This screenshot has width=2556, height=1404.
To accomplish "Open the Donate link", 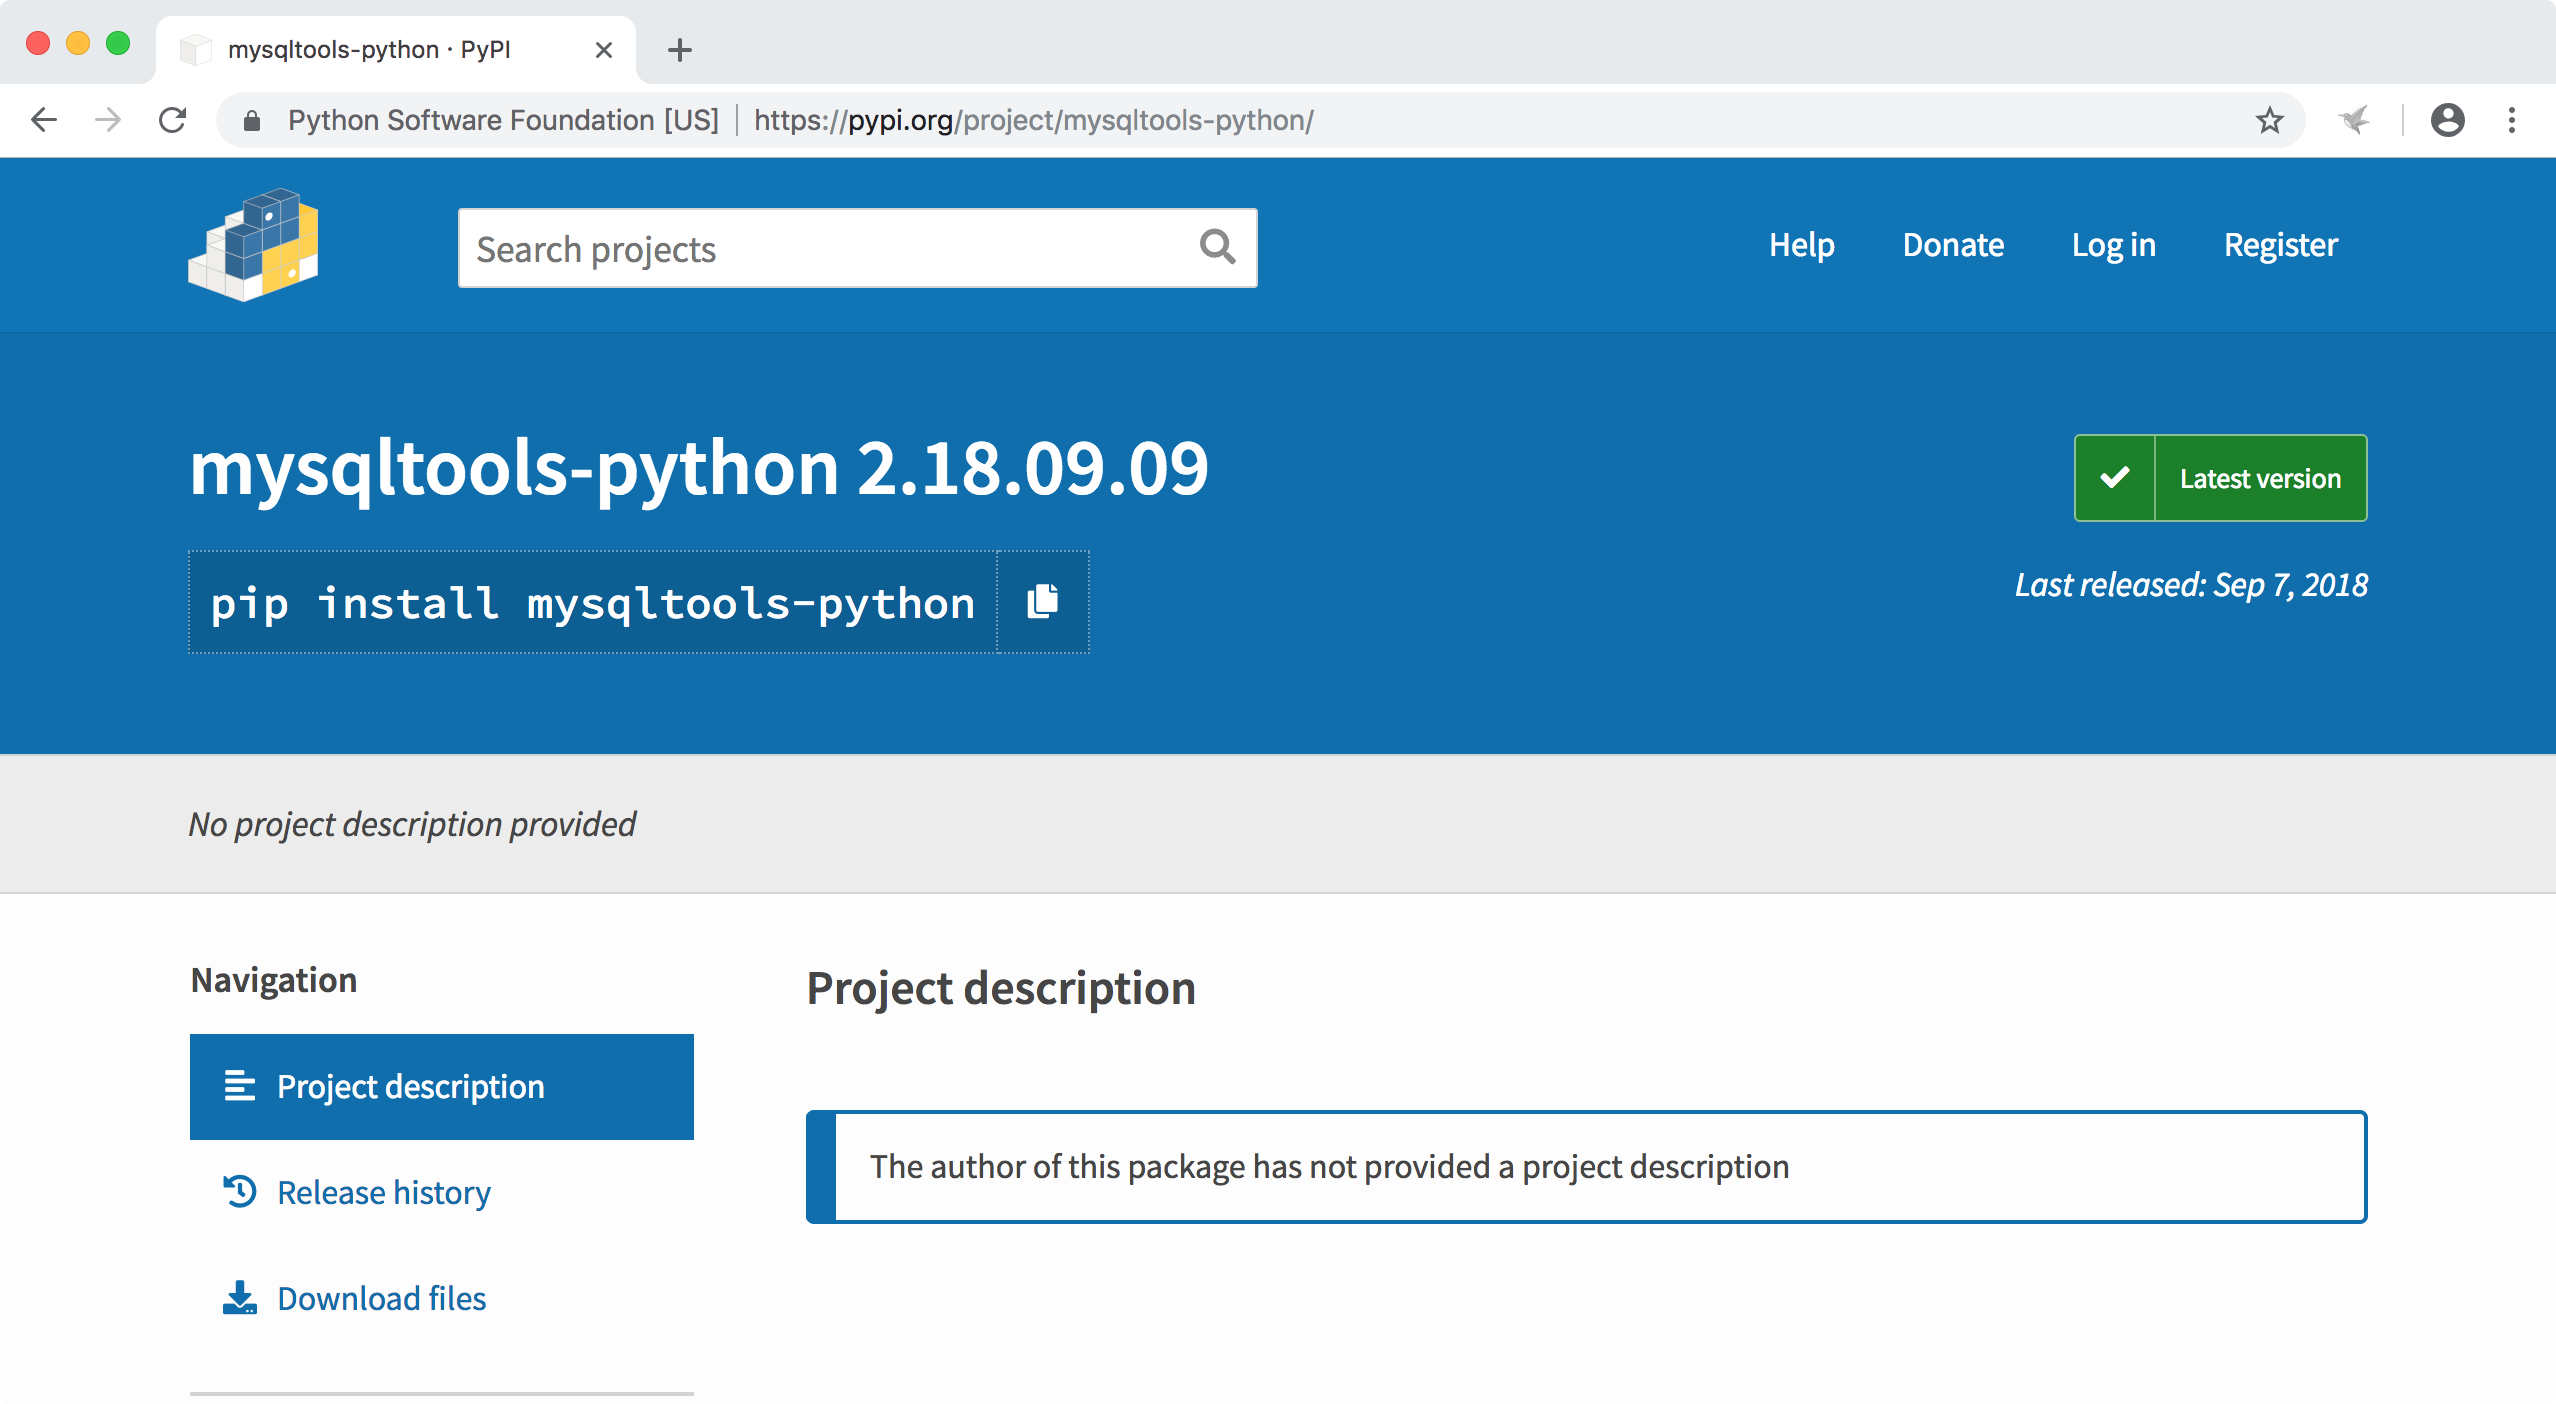I will tap(1953, 245).
